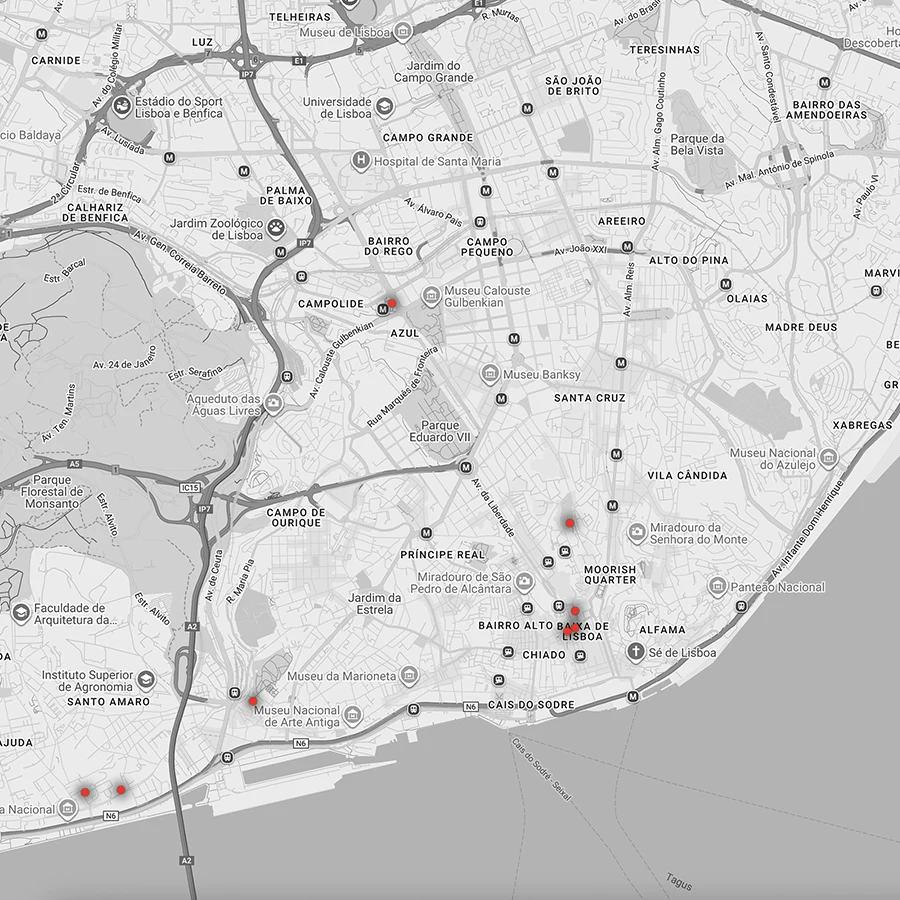Open the Sé de Lisboa church marker
The image size is (900, 900).
pyautogui.click(x=634, y=652)
